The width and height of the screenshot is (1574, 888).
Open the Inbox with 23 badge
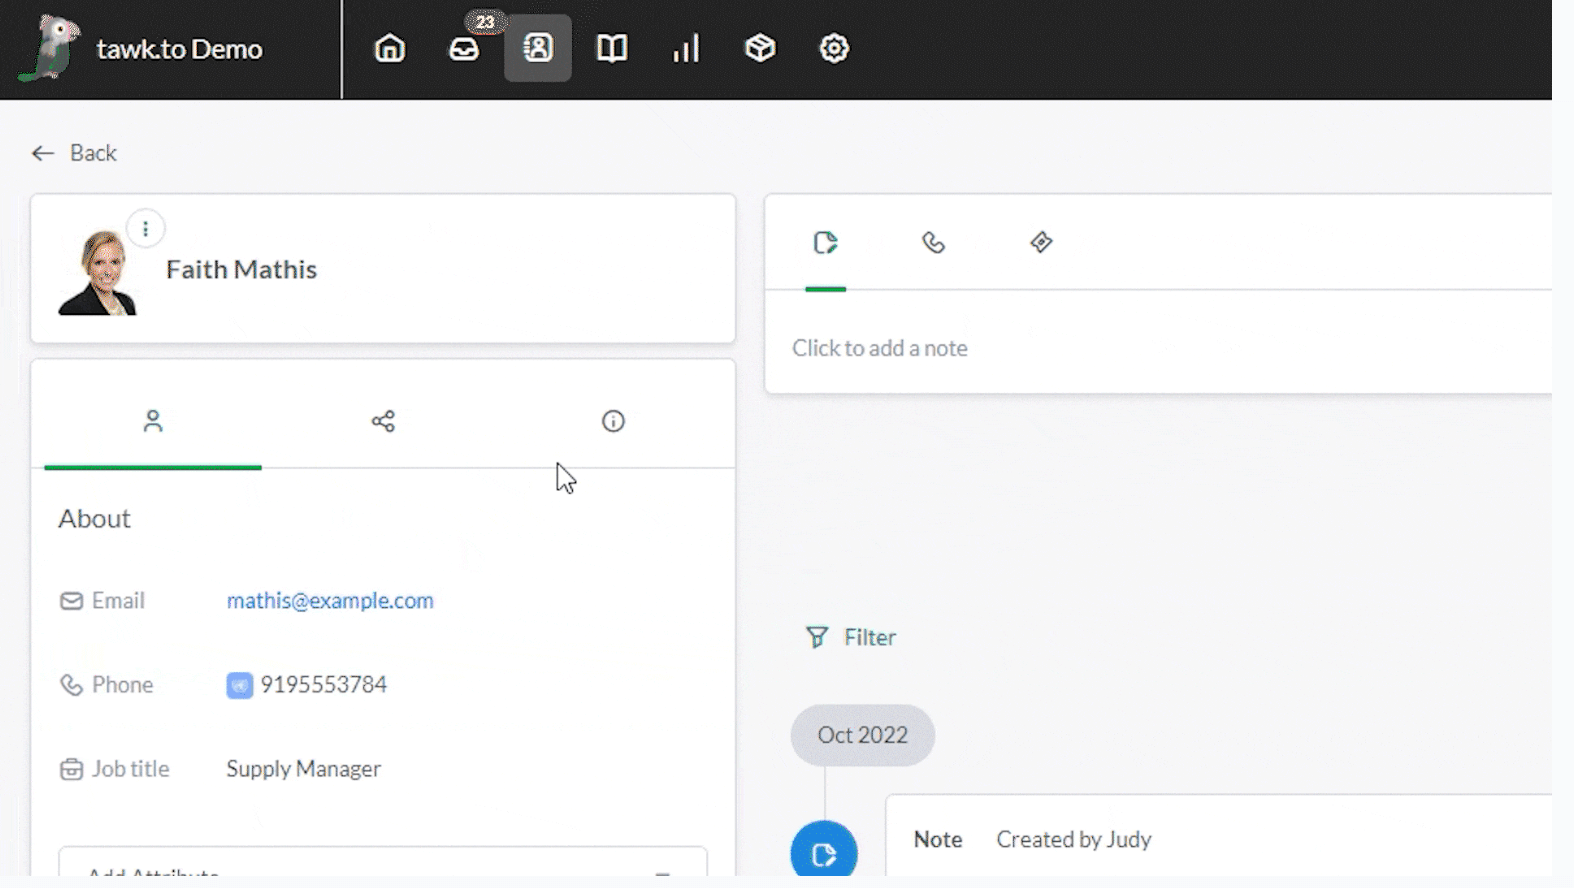click(x=464, y=48)
